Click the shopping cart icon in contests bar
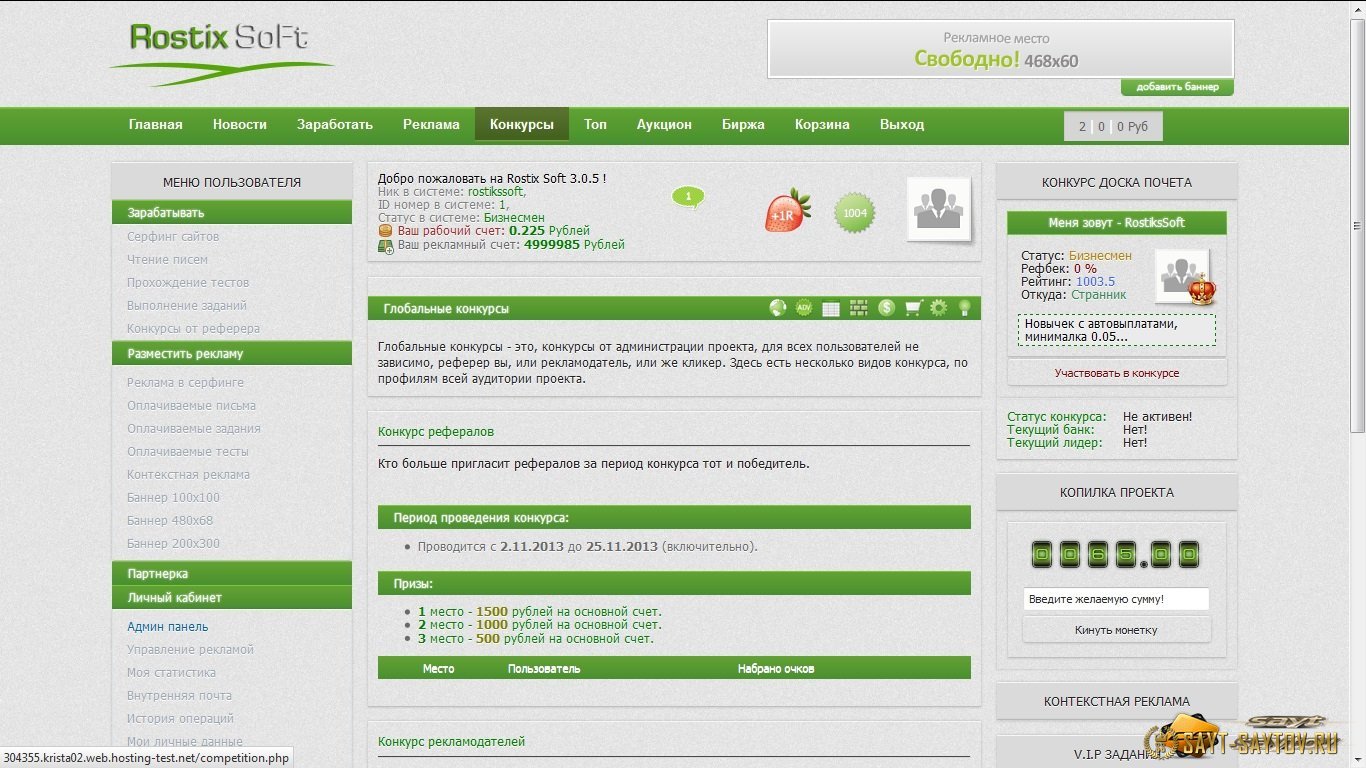Viewport: 1366px width, 768px height. tap(912, 308)
